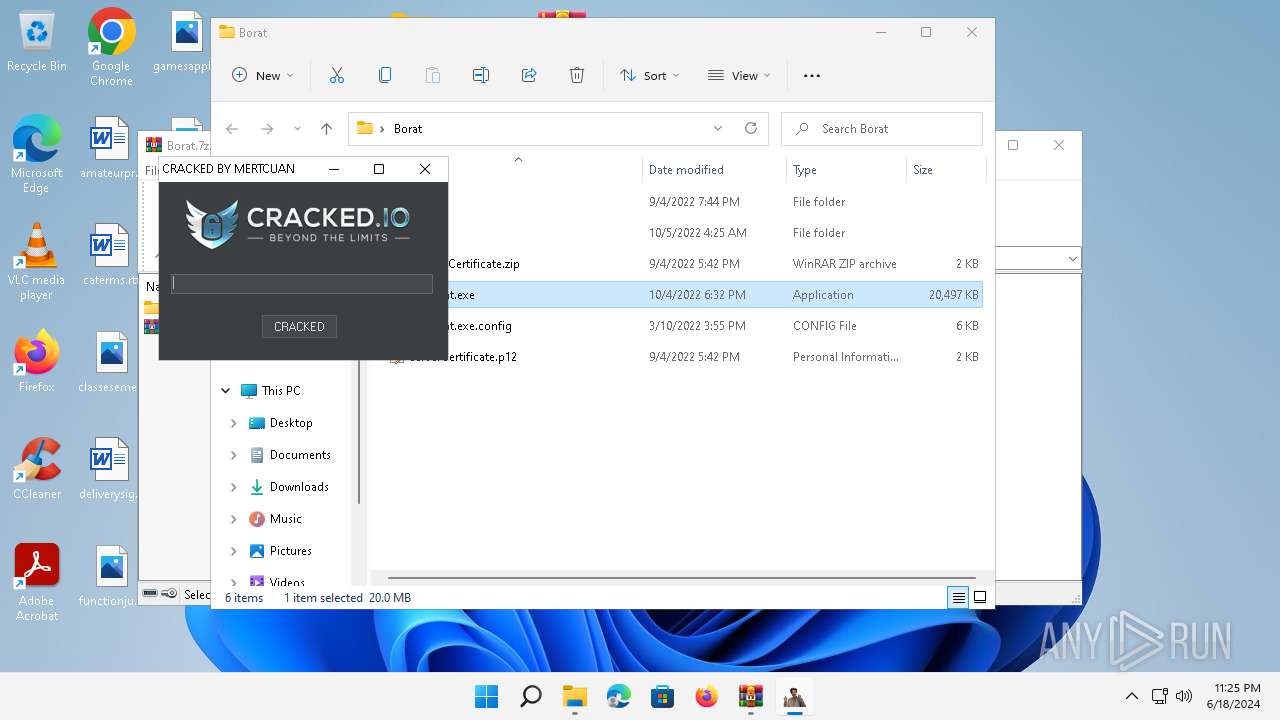Expand the Documents tree node
Viewport: 1280px width, 720px height.
coord(234,455)
